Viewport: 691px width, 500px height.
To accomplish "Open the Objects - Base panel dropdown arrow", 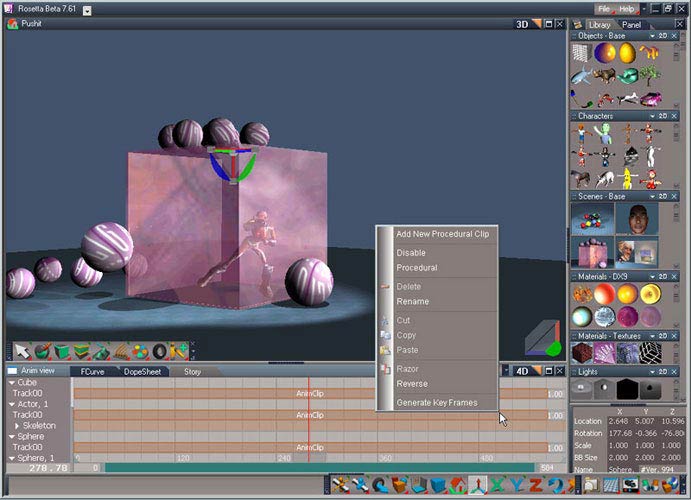I will (x=651, y=35).
